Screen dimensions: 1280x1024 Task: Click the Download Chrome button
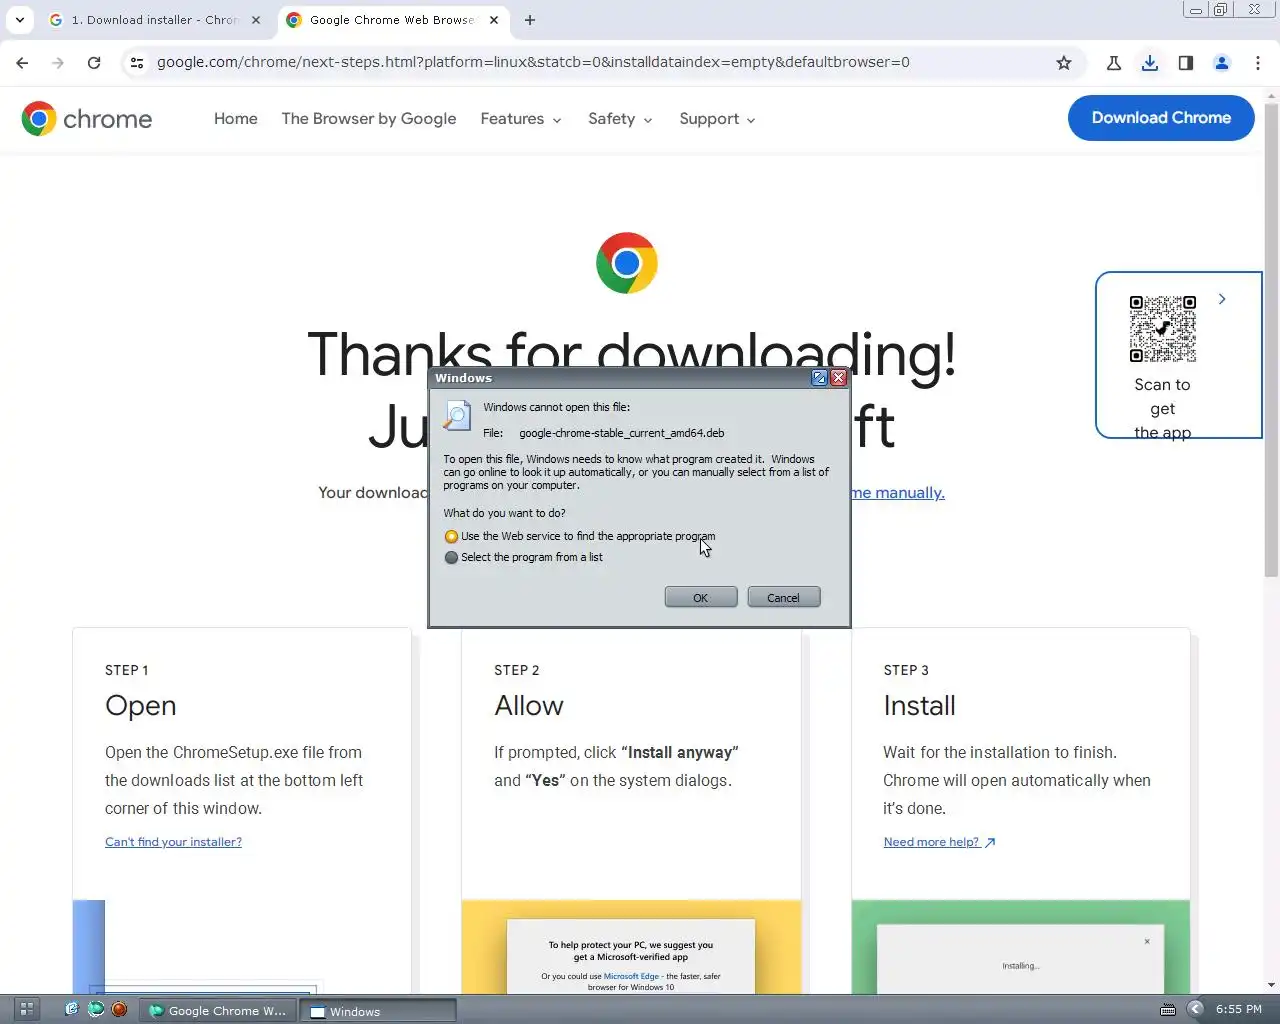(x=1161, y=118)
